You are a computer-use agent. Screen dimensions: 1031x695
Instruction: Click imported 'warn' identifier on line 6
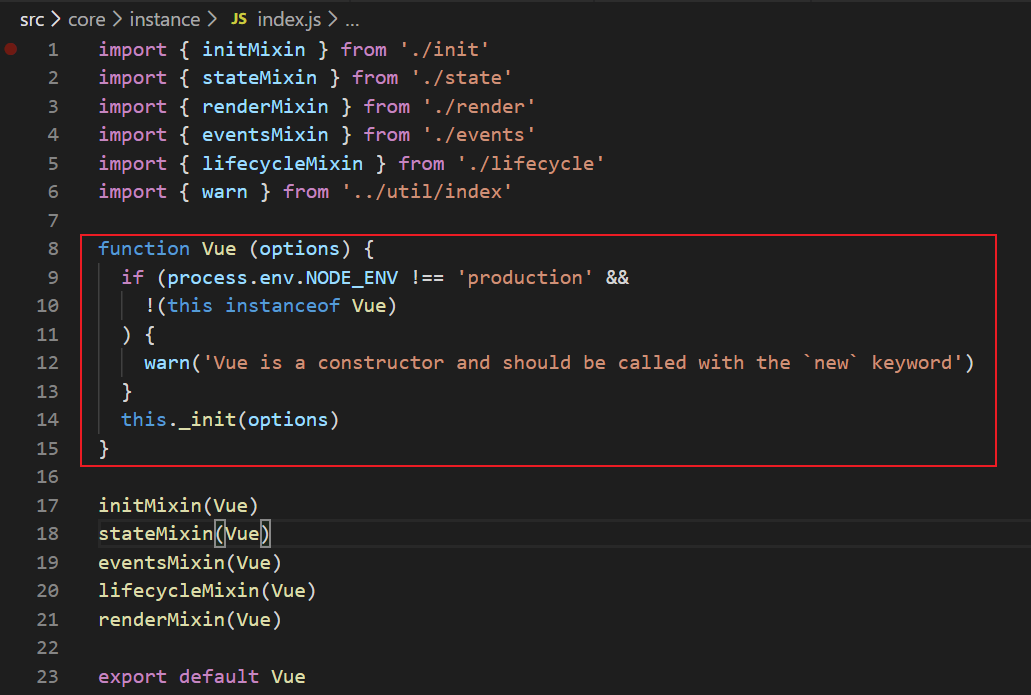point(225,192)
